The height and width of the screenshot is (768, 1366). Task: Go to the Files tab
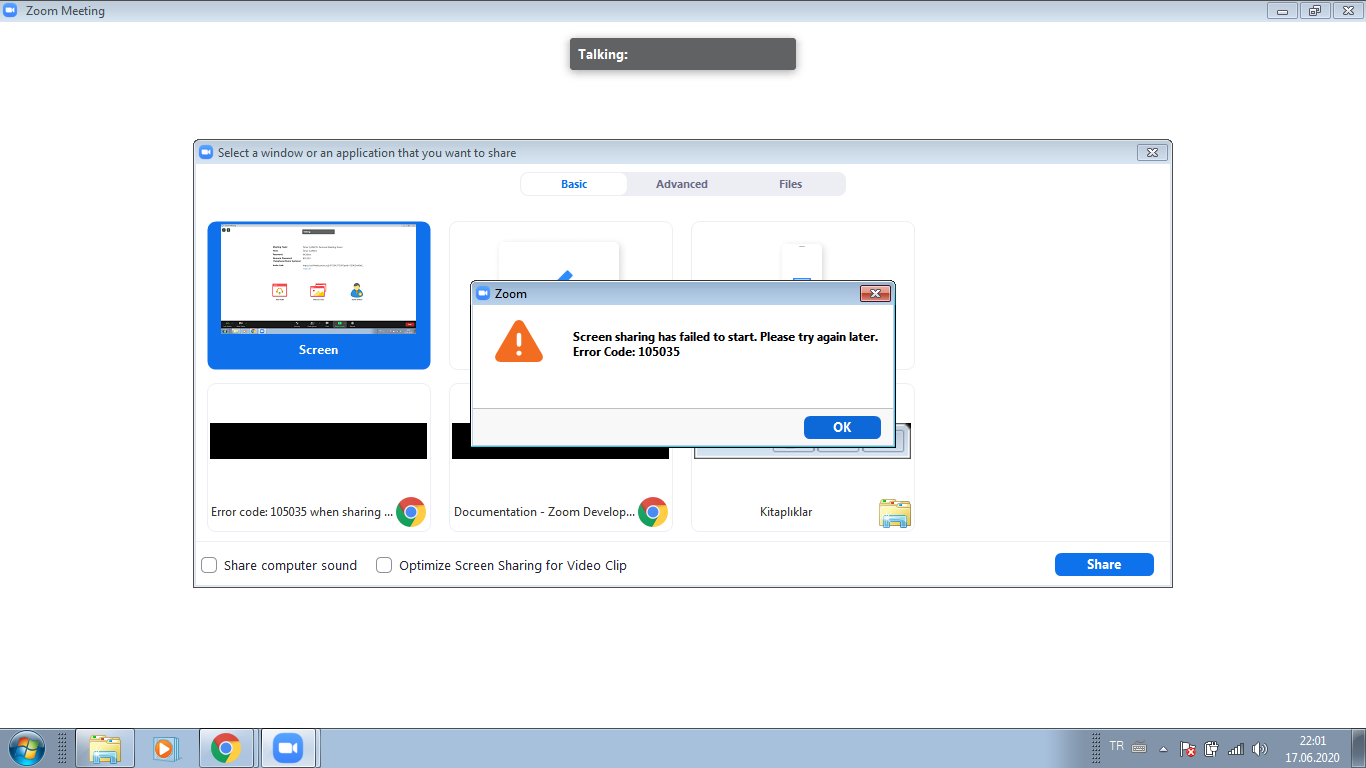click(x=791, y=184)
